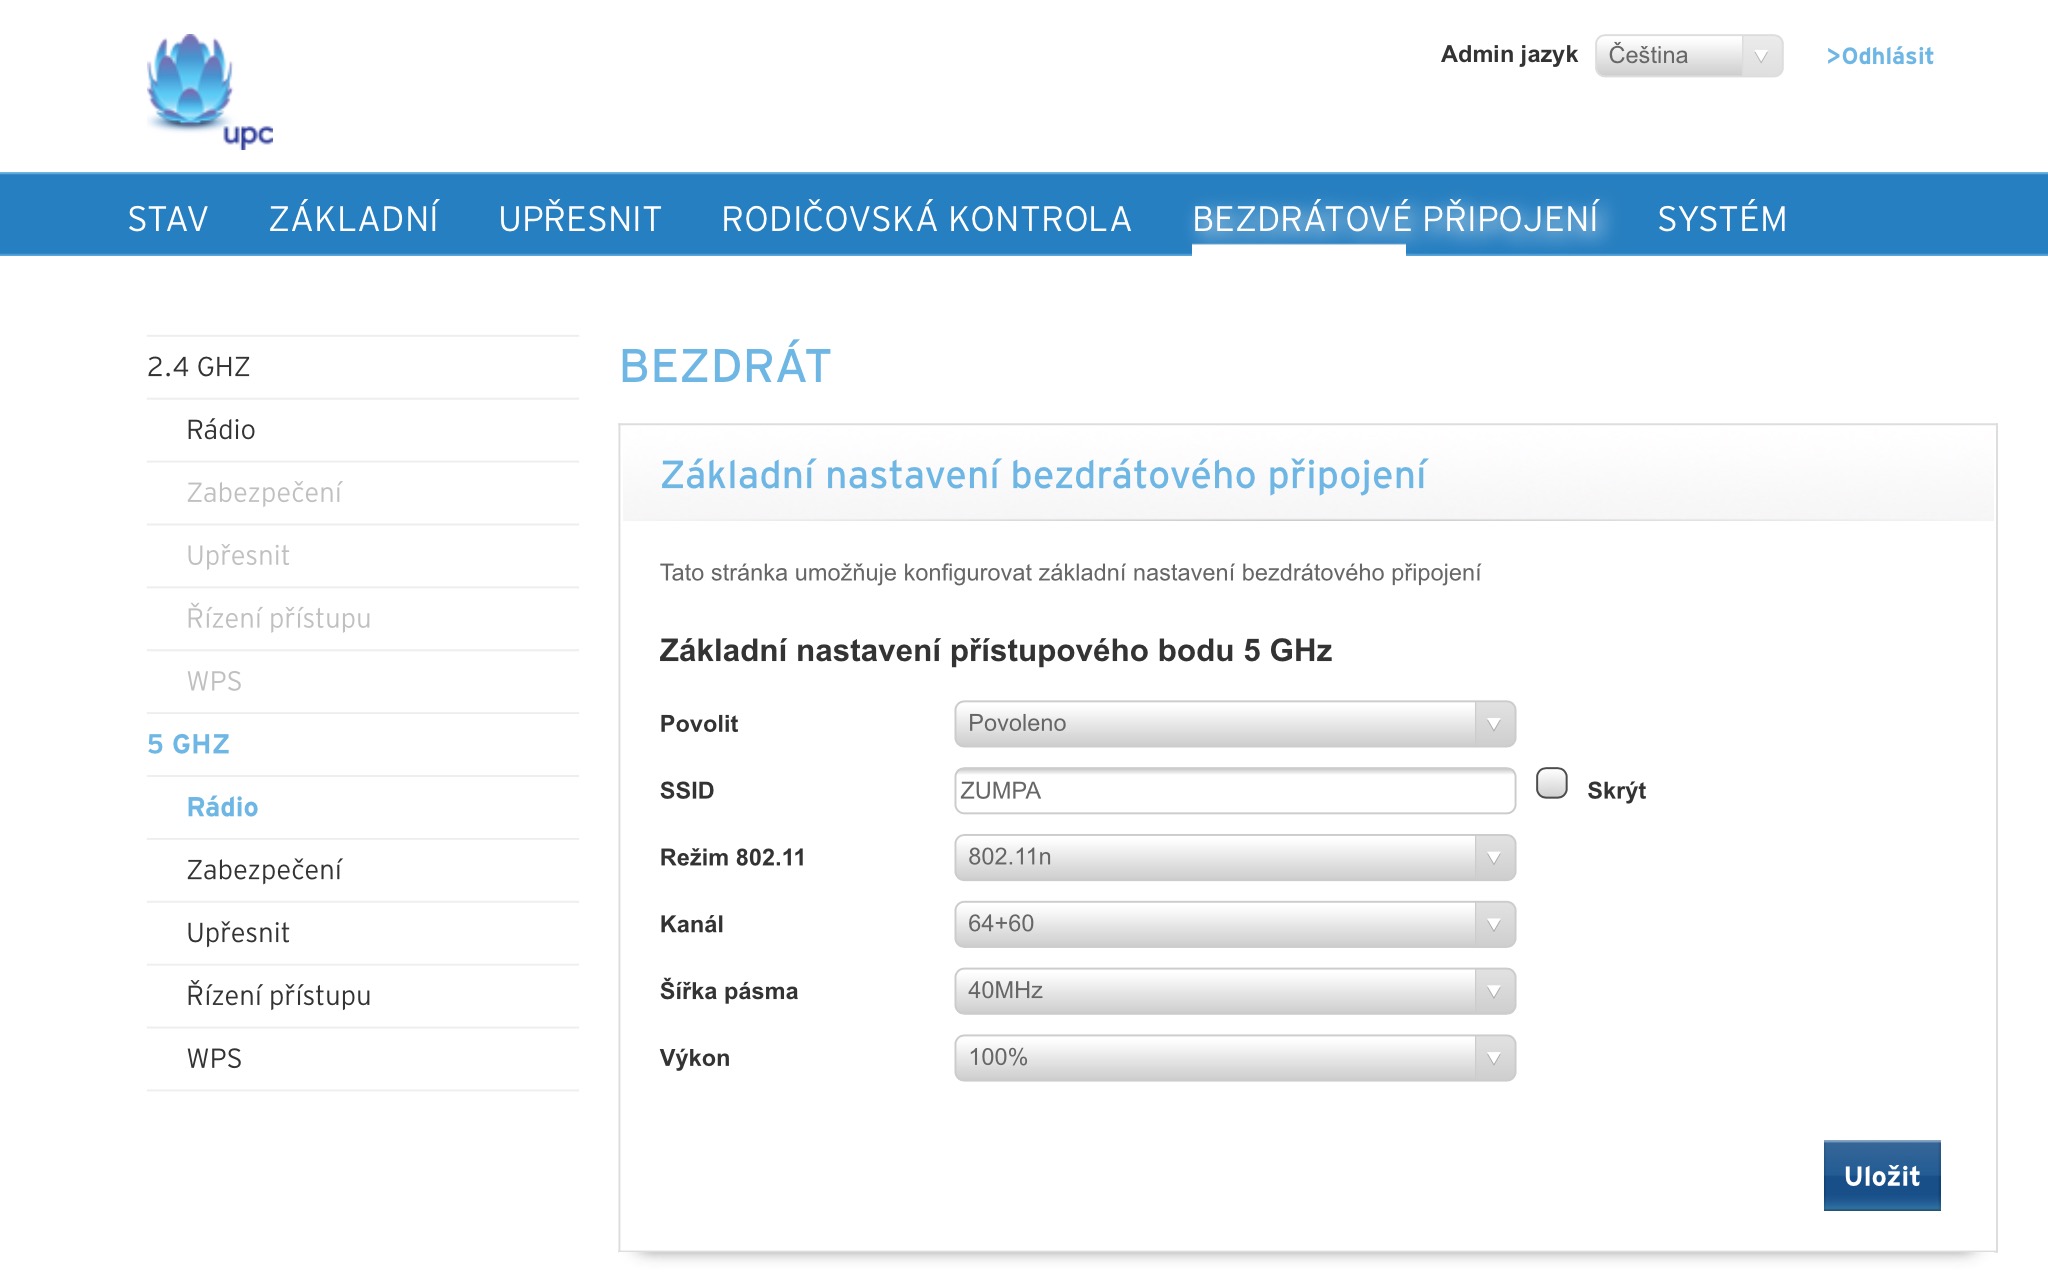Select BEZDRÁTOVÉ PŘIPOJENÍ tab
This screenshot has width=2048, height=1283.
point(1396,218)
